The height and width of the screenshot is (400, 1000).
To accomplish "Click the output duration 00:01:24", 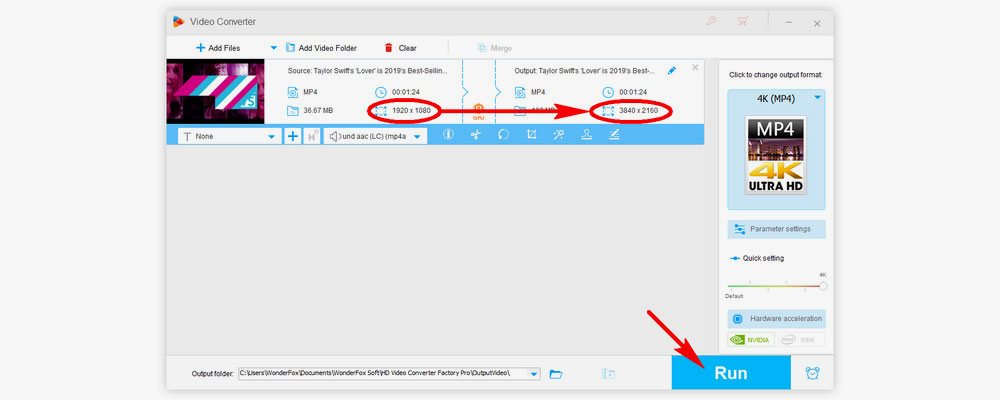I will pyautogui.click(x=633, y=92).
